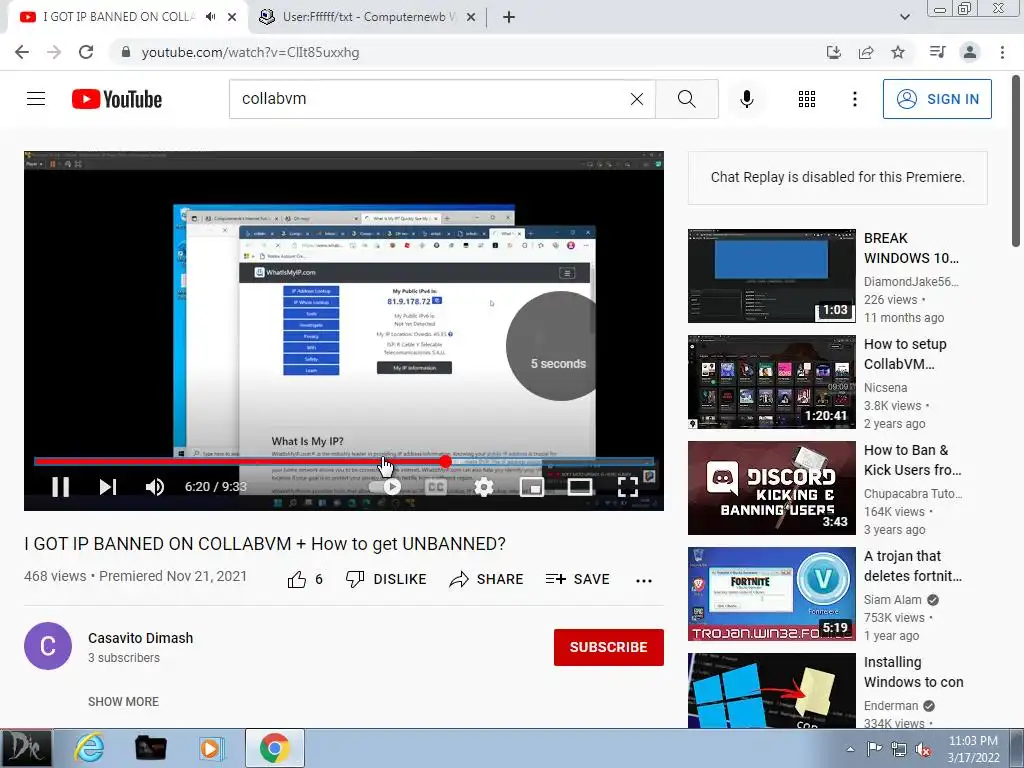Launch Internet Explorer from taskbar
The height and width of the screenshot is (768, 1024).
89,748
